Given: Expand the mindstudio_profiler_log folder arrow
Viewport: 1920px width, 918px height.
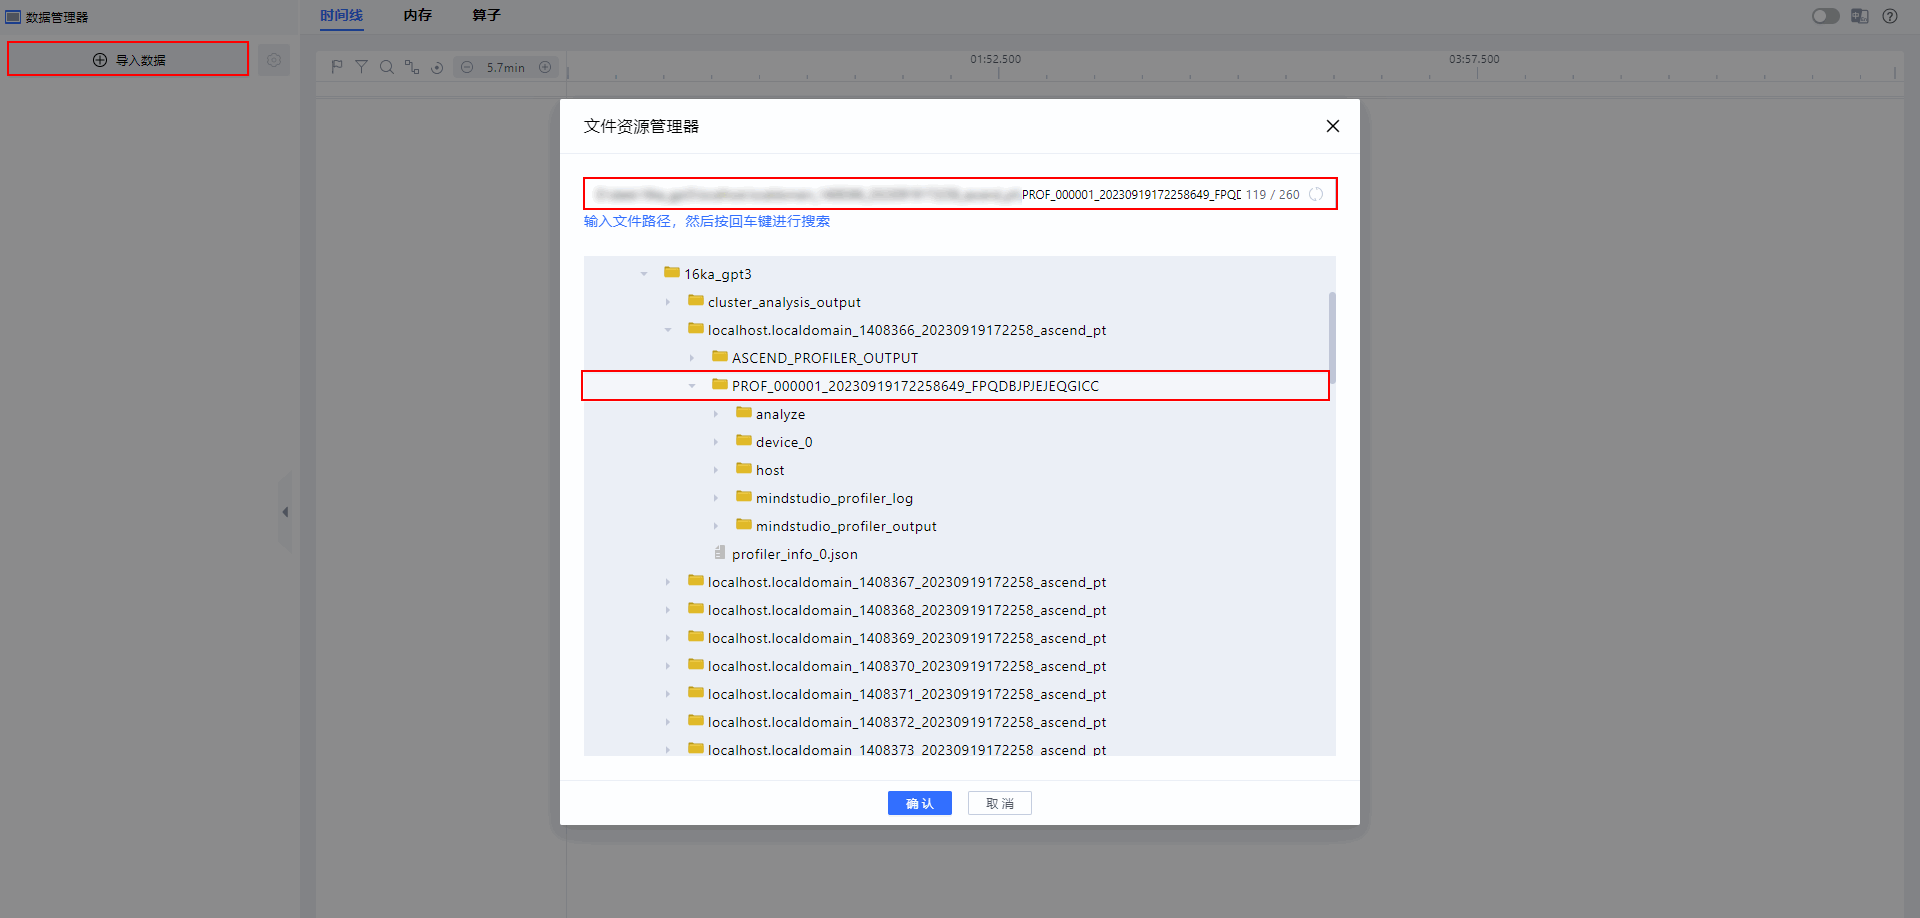Looking at the screenshot, I should pos(716,498).
